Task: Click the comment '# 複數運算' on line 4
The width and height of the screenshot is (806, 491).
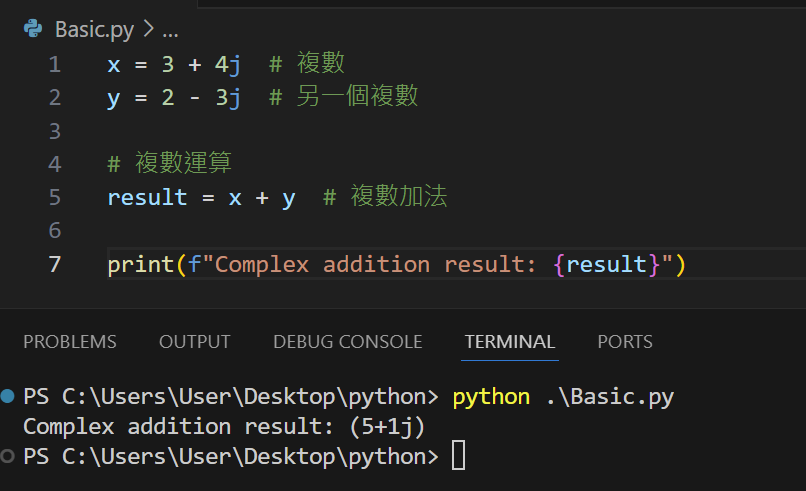Action: pyautogui.click(x=170, y=163)
